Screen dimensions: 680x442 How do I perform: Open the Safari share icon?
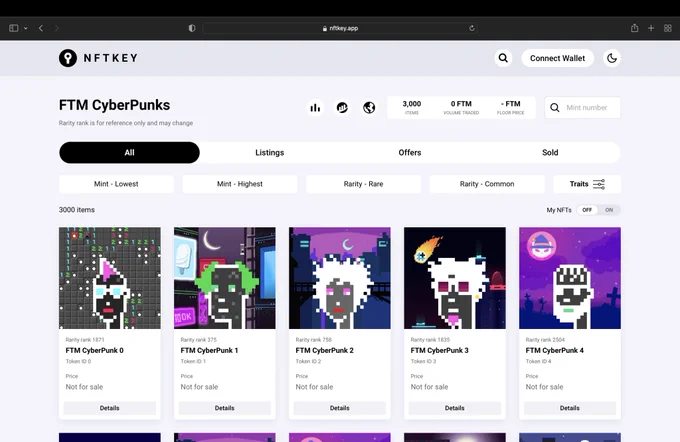click(x=634, y=28)
